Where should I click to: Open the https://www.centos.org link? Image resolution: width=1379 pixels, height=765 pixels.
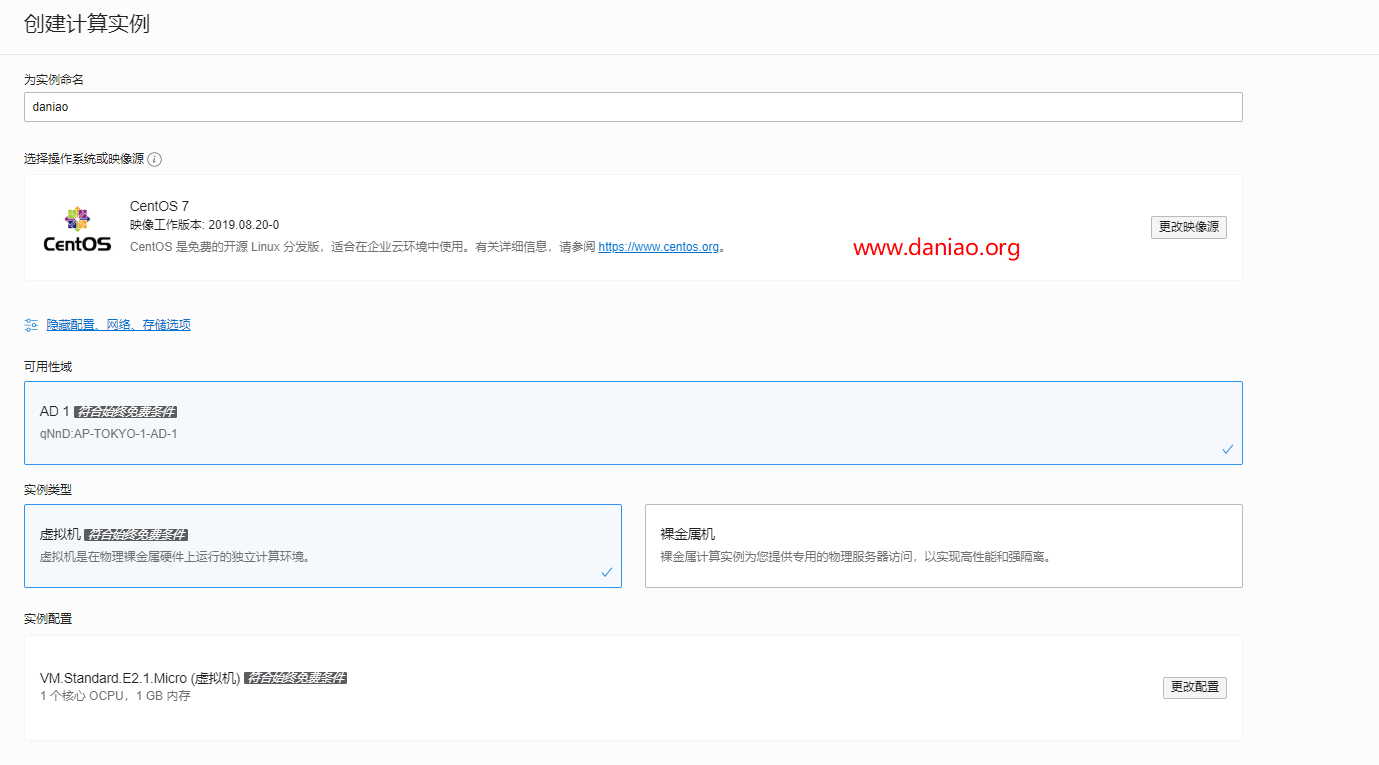tap(658, 247)
